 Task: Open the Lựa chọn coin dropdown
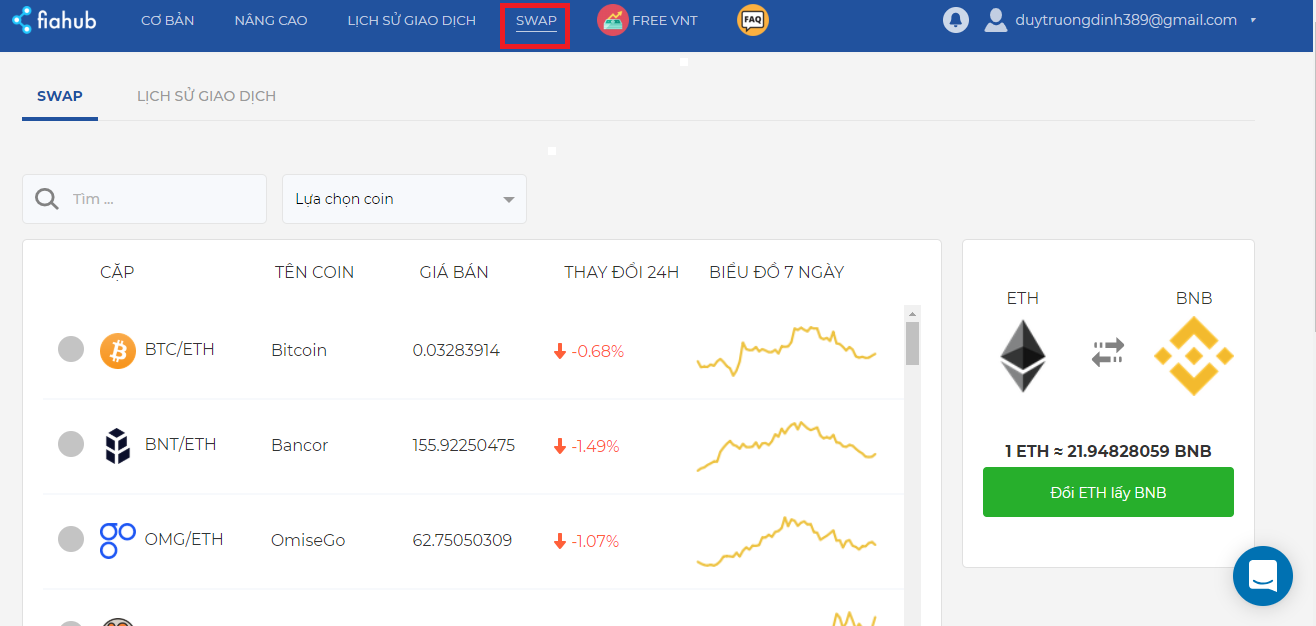coord(404,199)
